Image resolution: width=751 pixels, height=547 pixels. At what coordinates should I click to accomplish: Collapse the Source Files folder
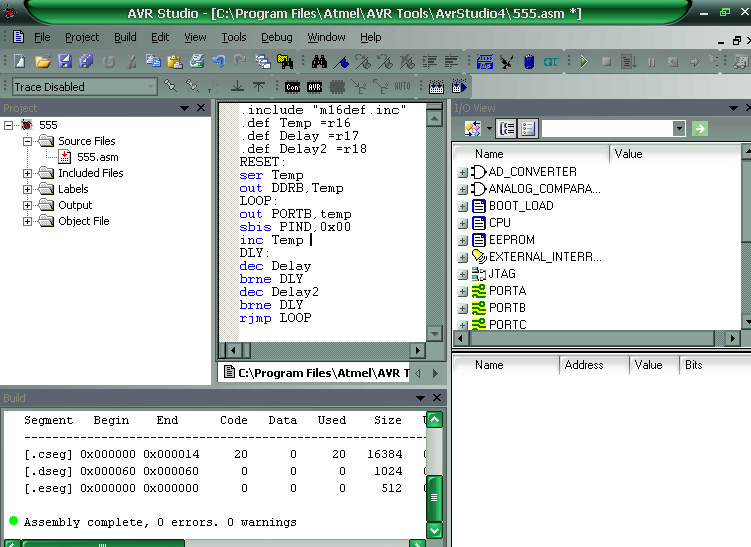[x=27, y=141]
